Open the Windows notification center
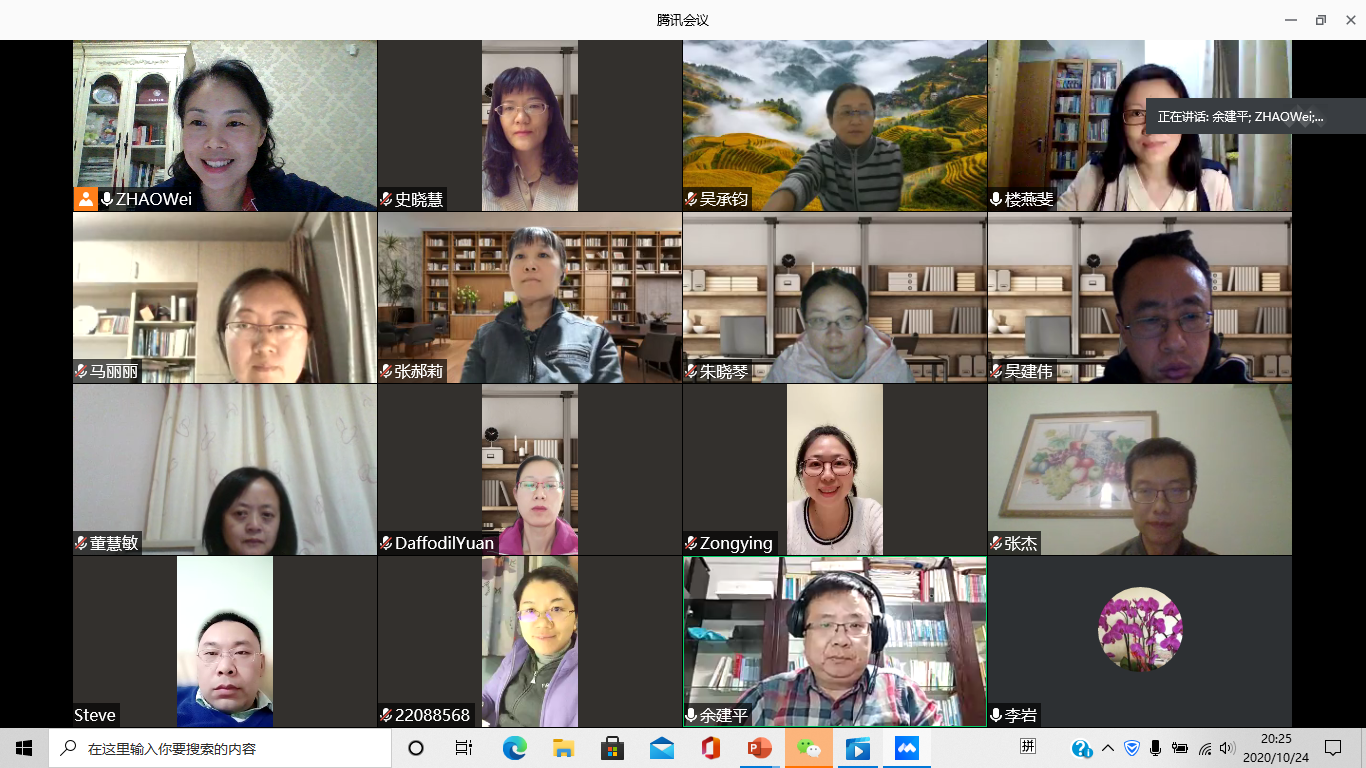 click(x=1333, y=748)
